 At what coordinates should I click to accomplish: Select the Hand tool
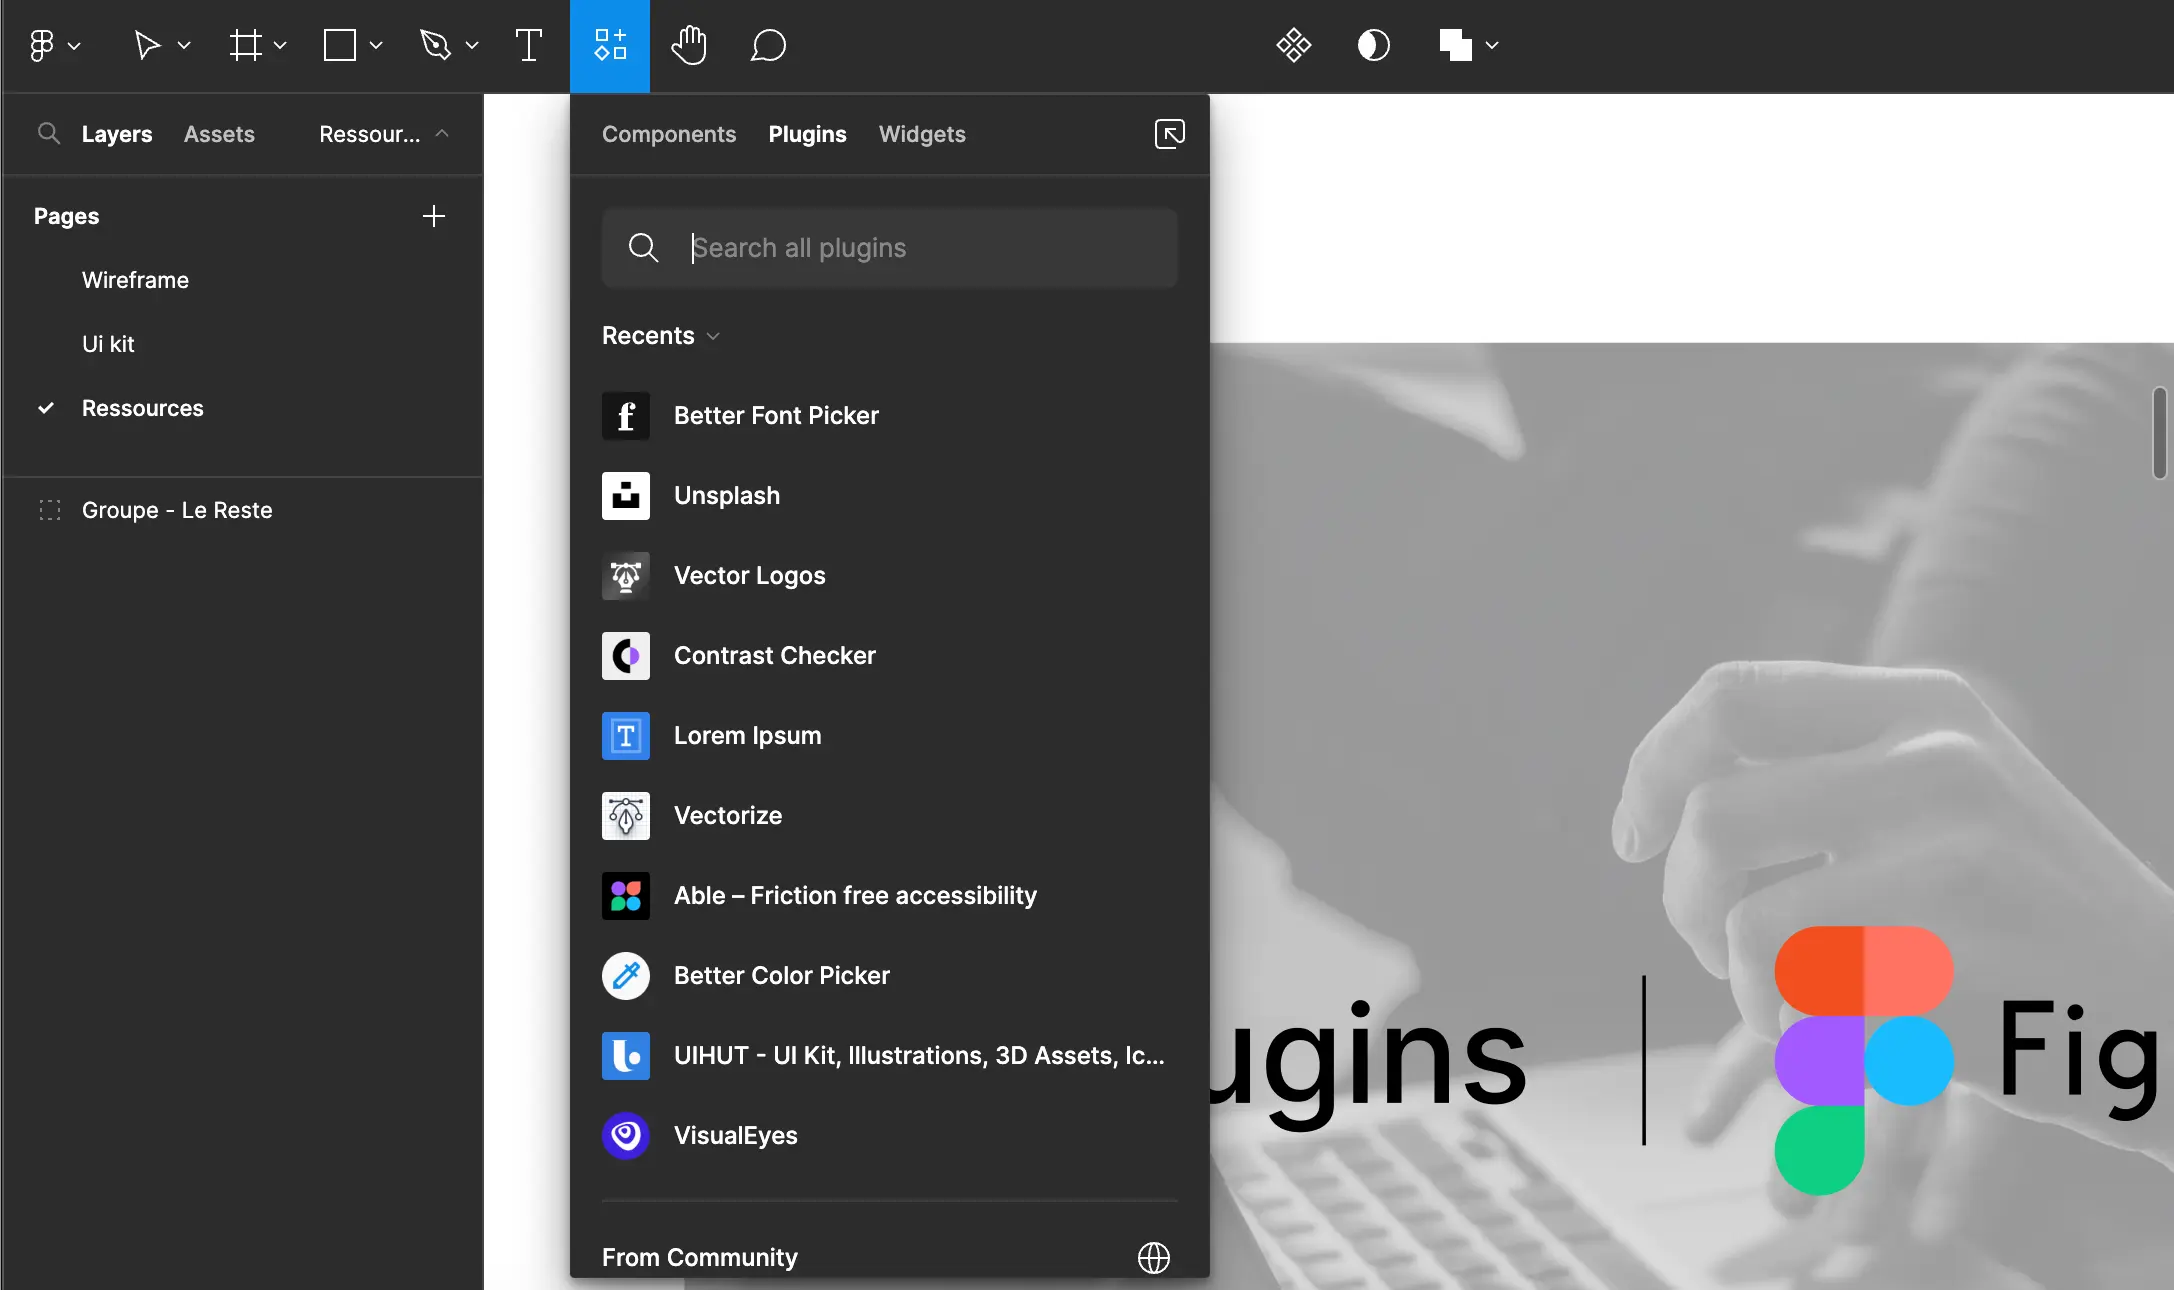pos(689,45)
